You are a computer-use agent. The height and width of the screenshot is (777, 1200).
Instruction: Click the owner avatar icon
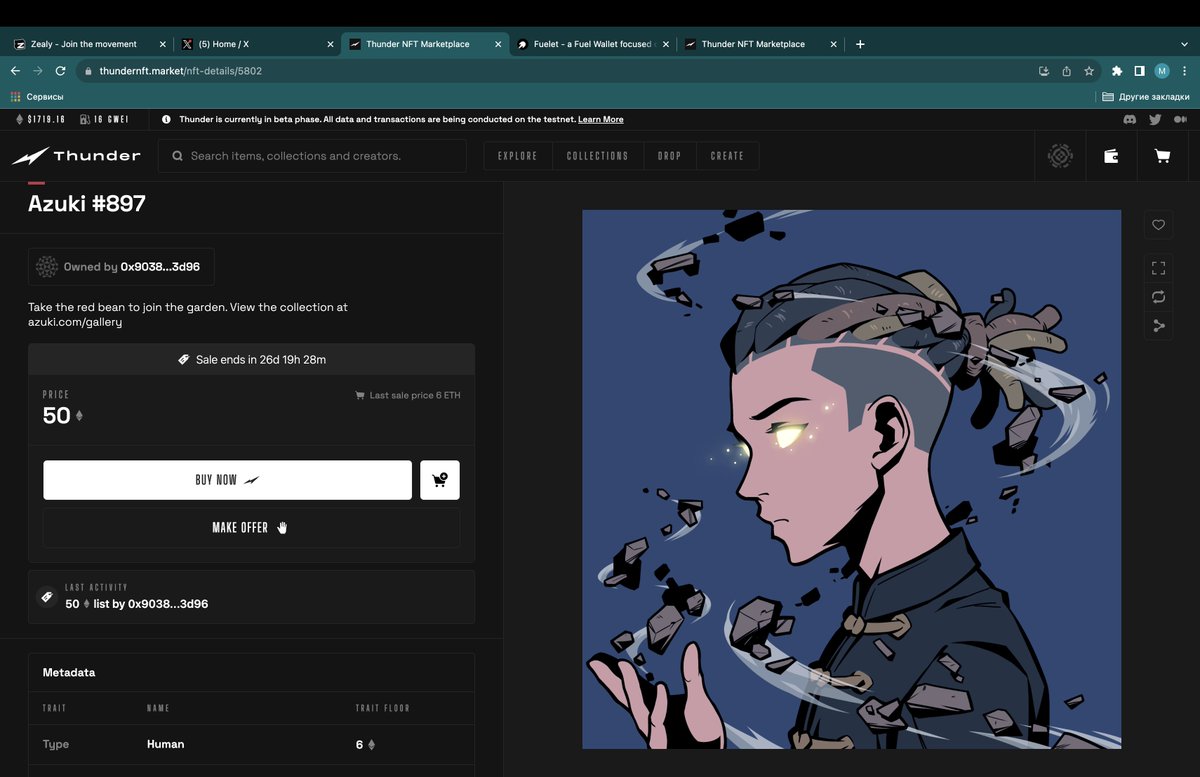coord(47,267)
